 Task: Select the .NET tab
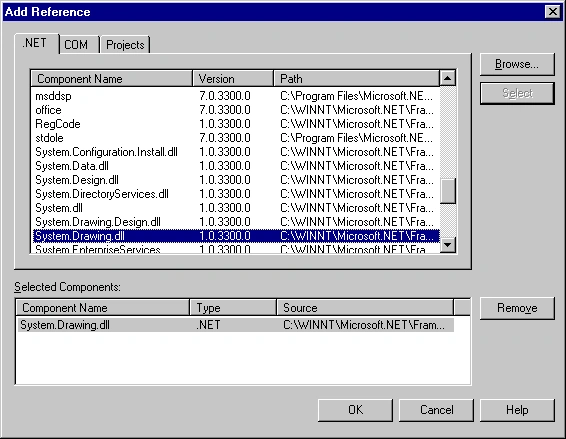(36, 43)
